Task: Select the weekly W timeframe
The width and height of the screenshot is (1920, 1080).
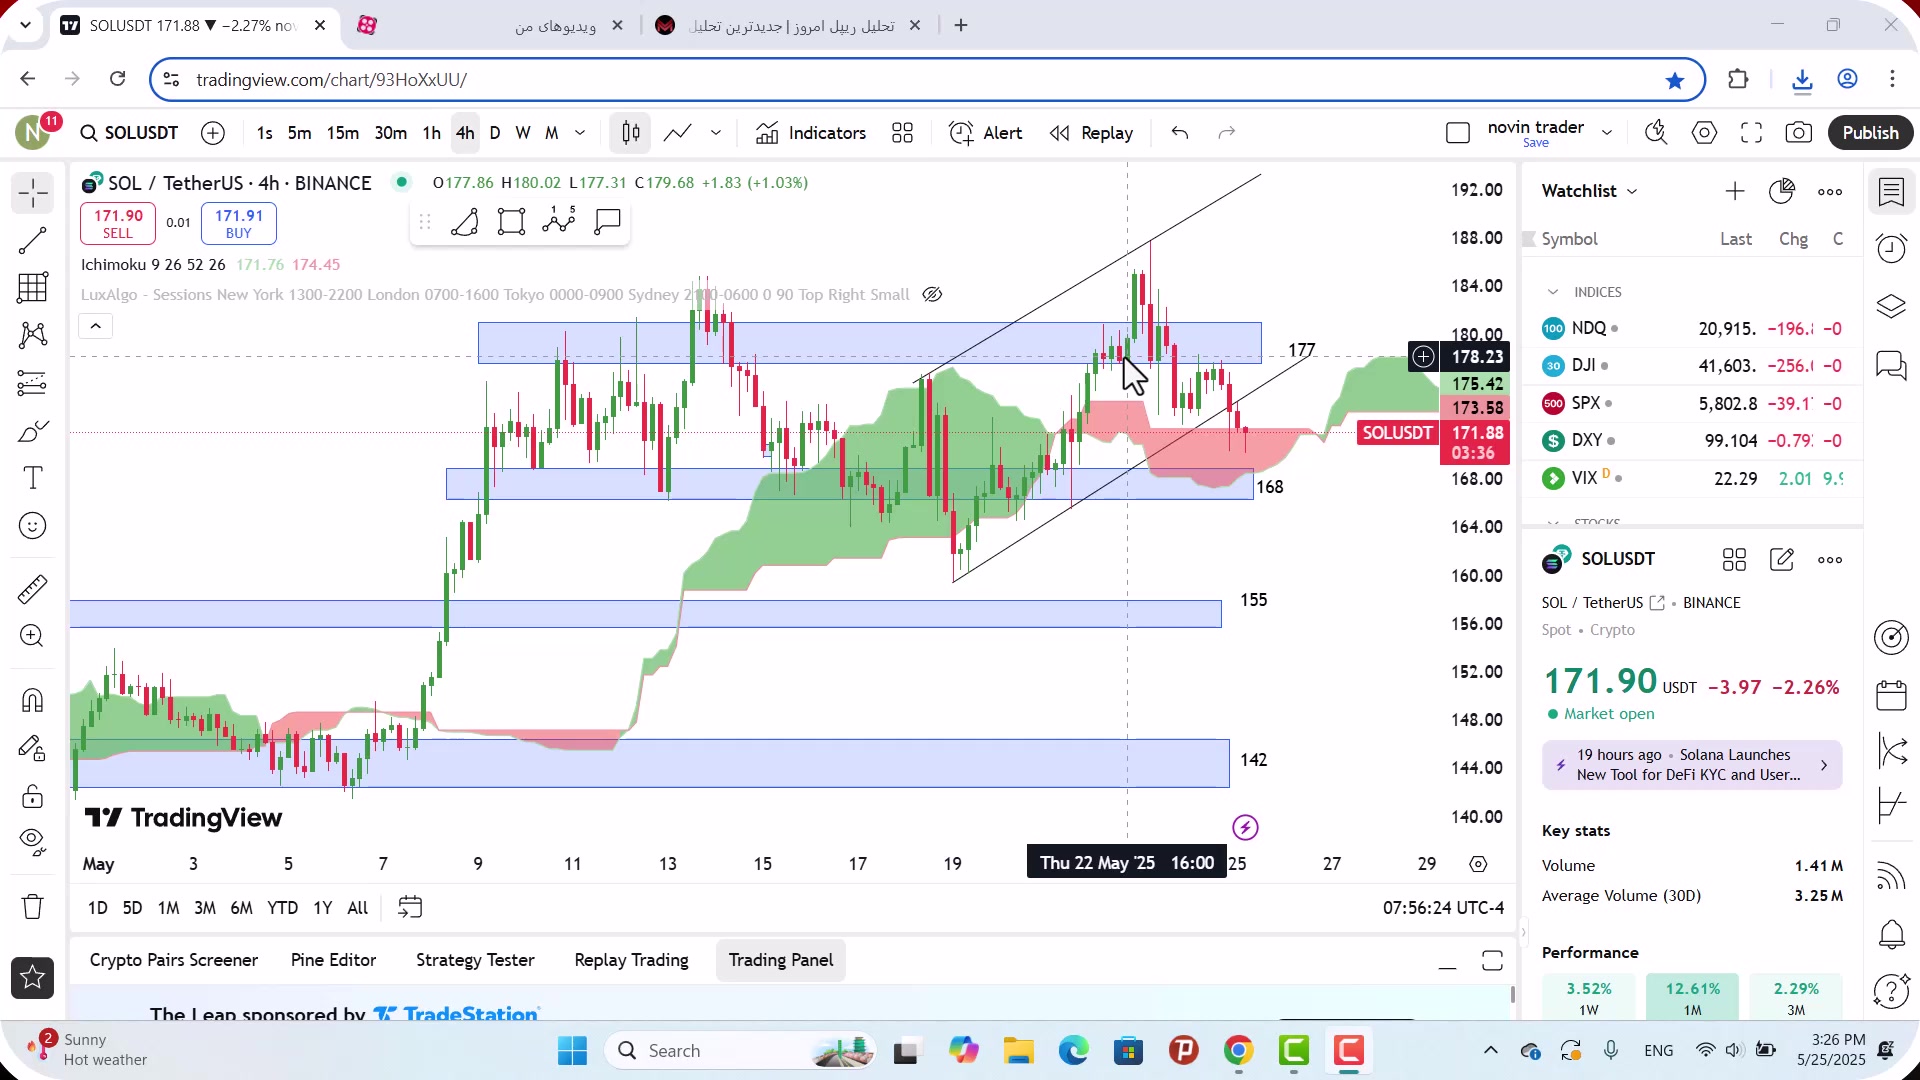Action: (523, 133)
